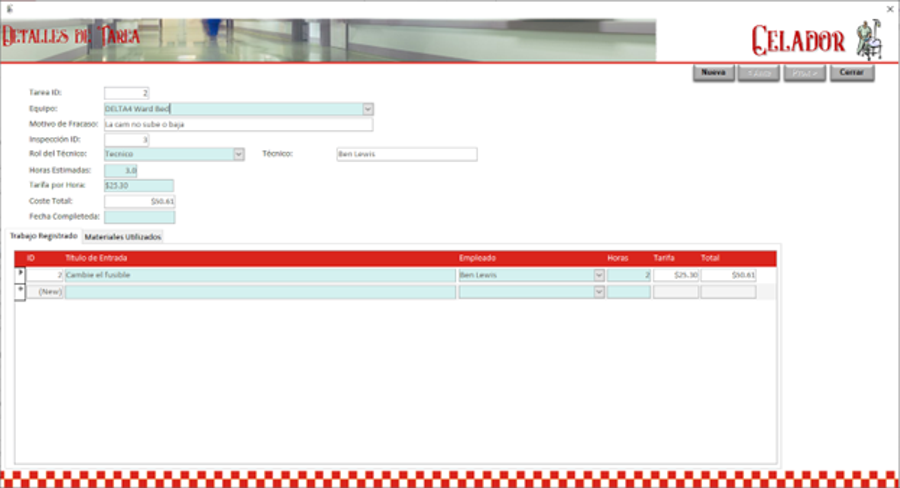Edit the Cambie el fusible entry title
The height and width of the screenshot is (488, 900).
click(x=260, y=275)
